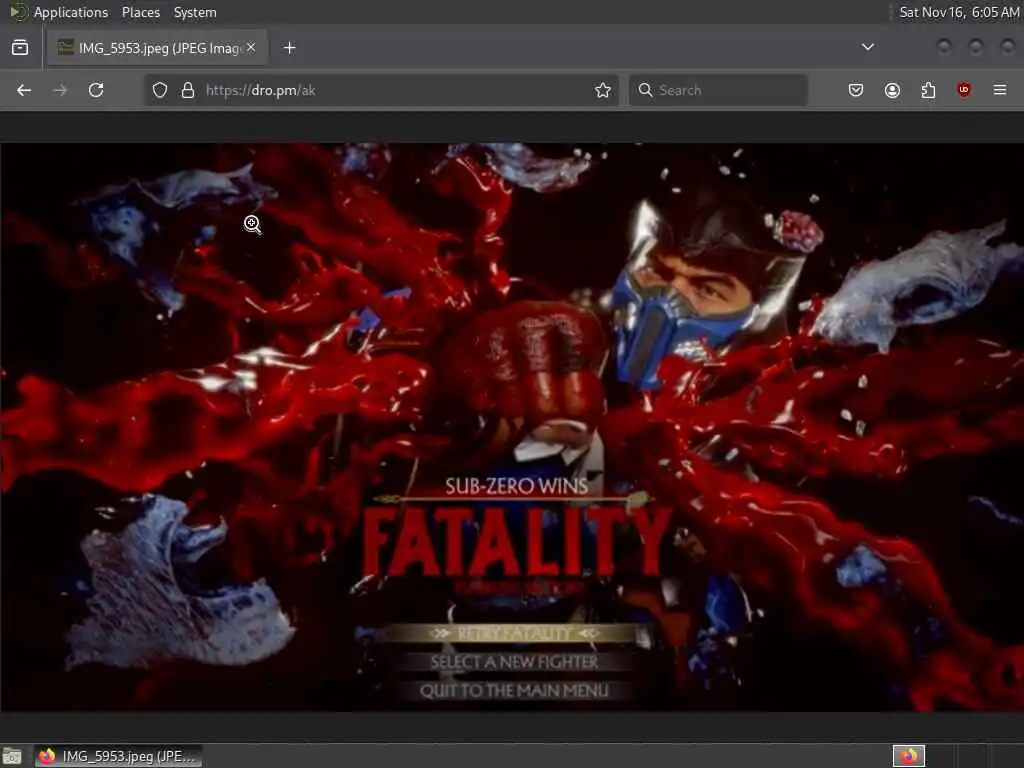1024x768 pixels.
Task: Open the Firefox View icon in the tab bar
Action: click(x=20, y=48)
